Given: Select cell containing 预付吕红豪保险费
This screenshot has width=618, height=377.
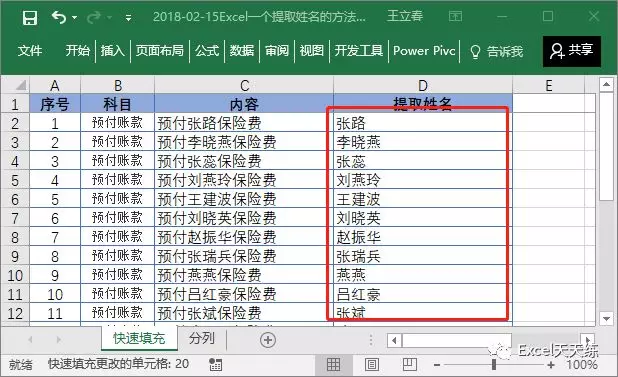Looking at the screenshot, I should coord(244,294).
